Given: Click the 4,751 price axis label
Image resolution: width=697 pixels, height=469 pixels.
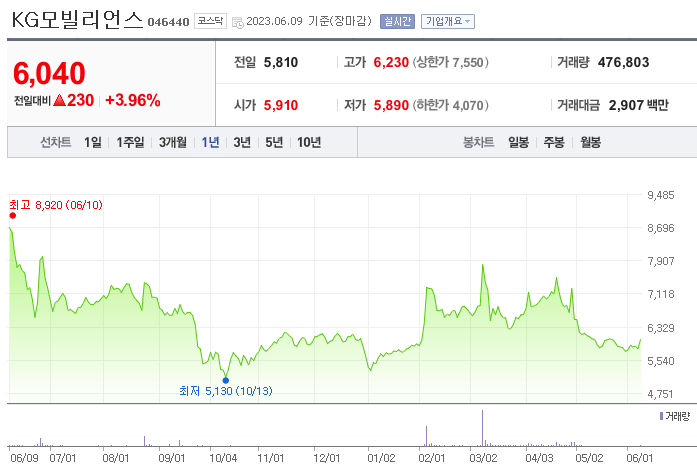Looking at the screenshot, I should [661, 394].
